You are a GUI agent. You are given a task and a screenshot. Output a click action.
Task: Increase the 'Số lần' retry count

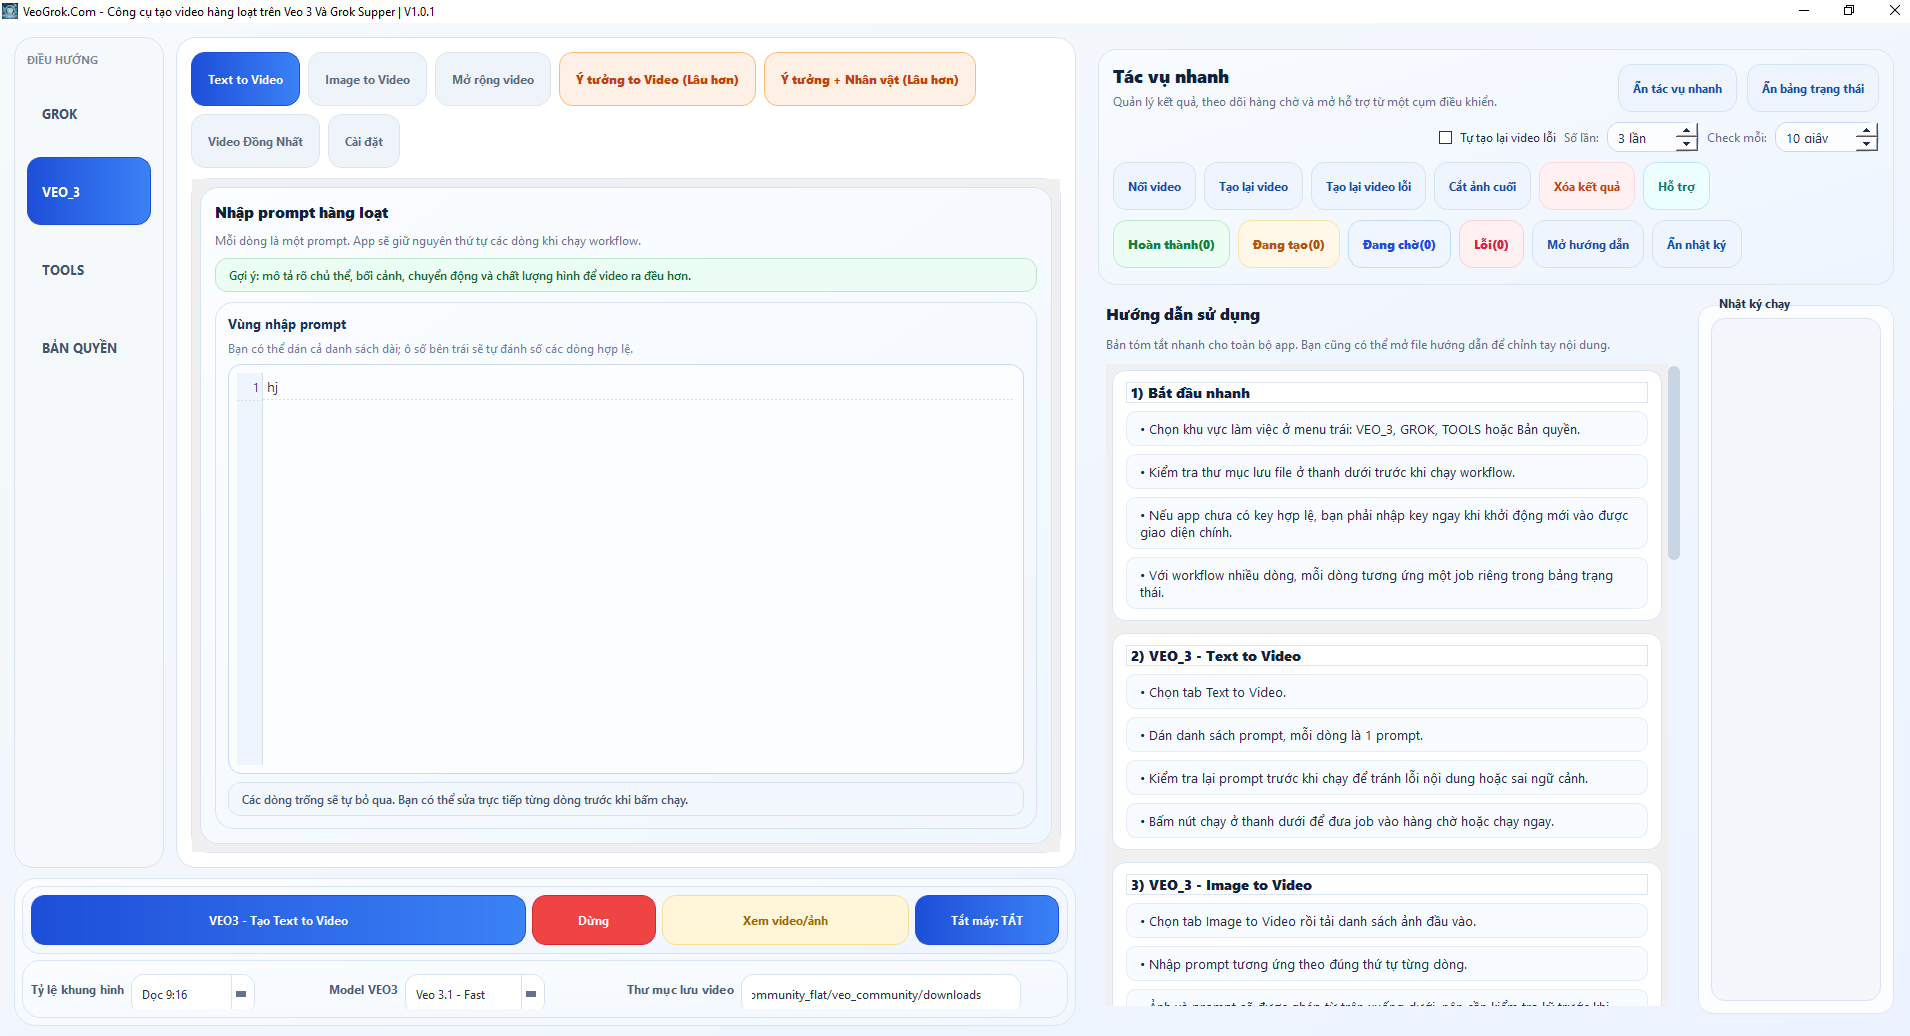[1686, 131]
